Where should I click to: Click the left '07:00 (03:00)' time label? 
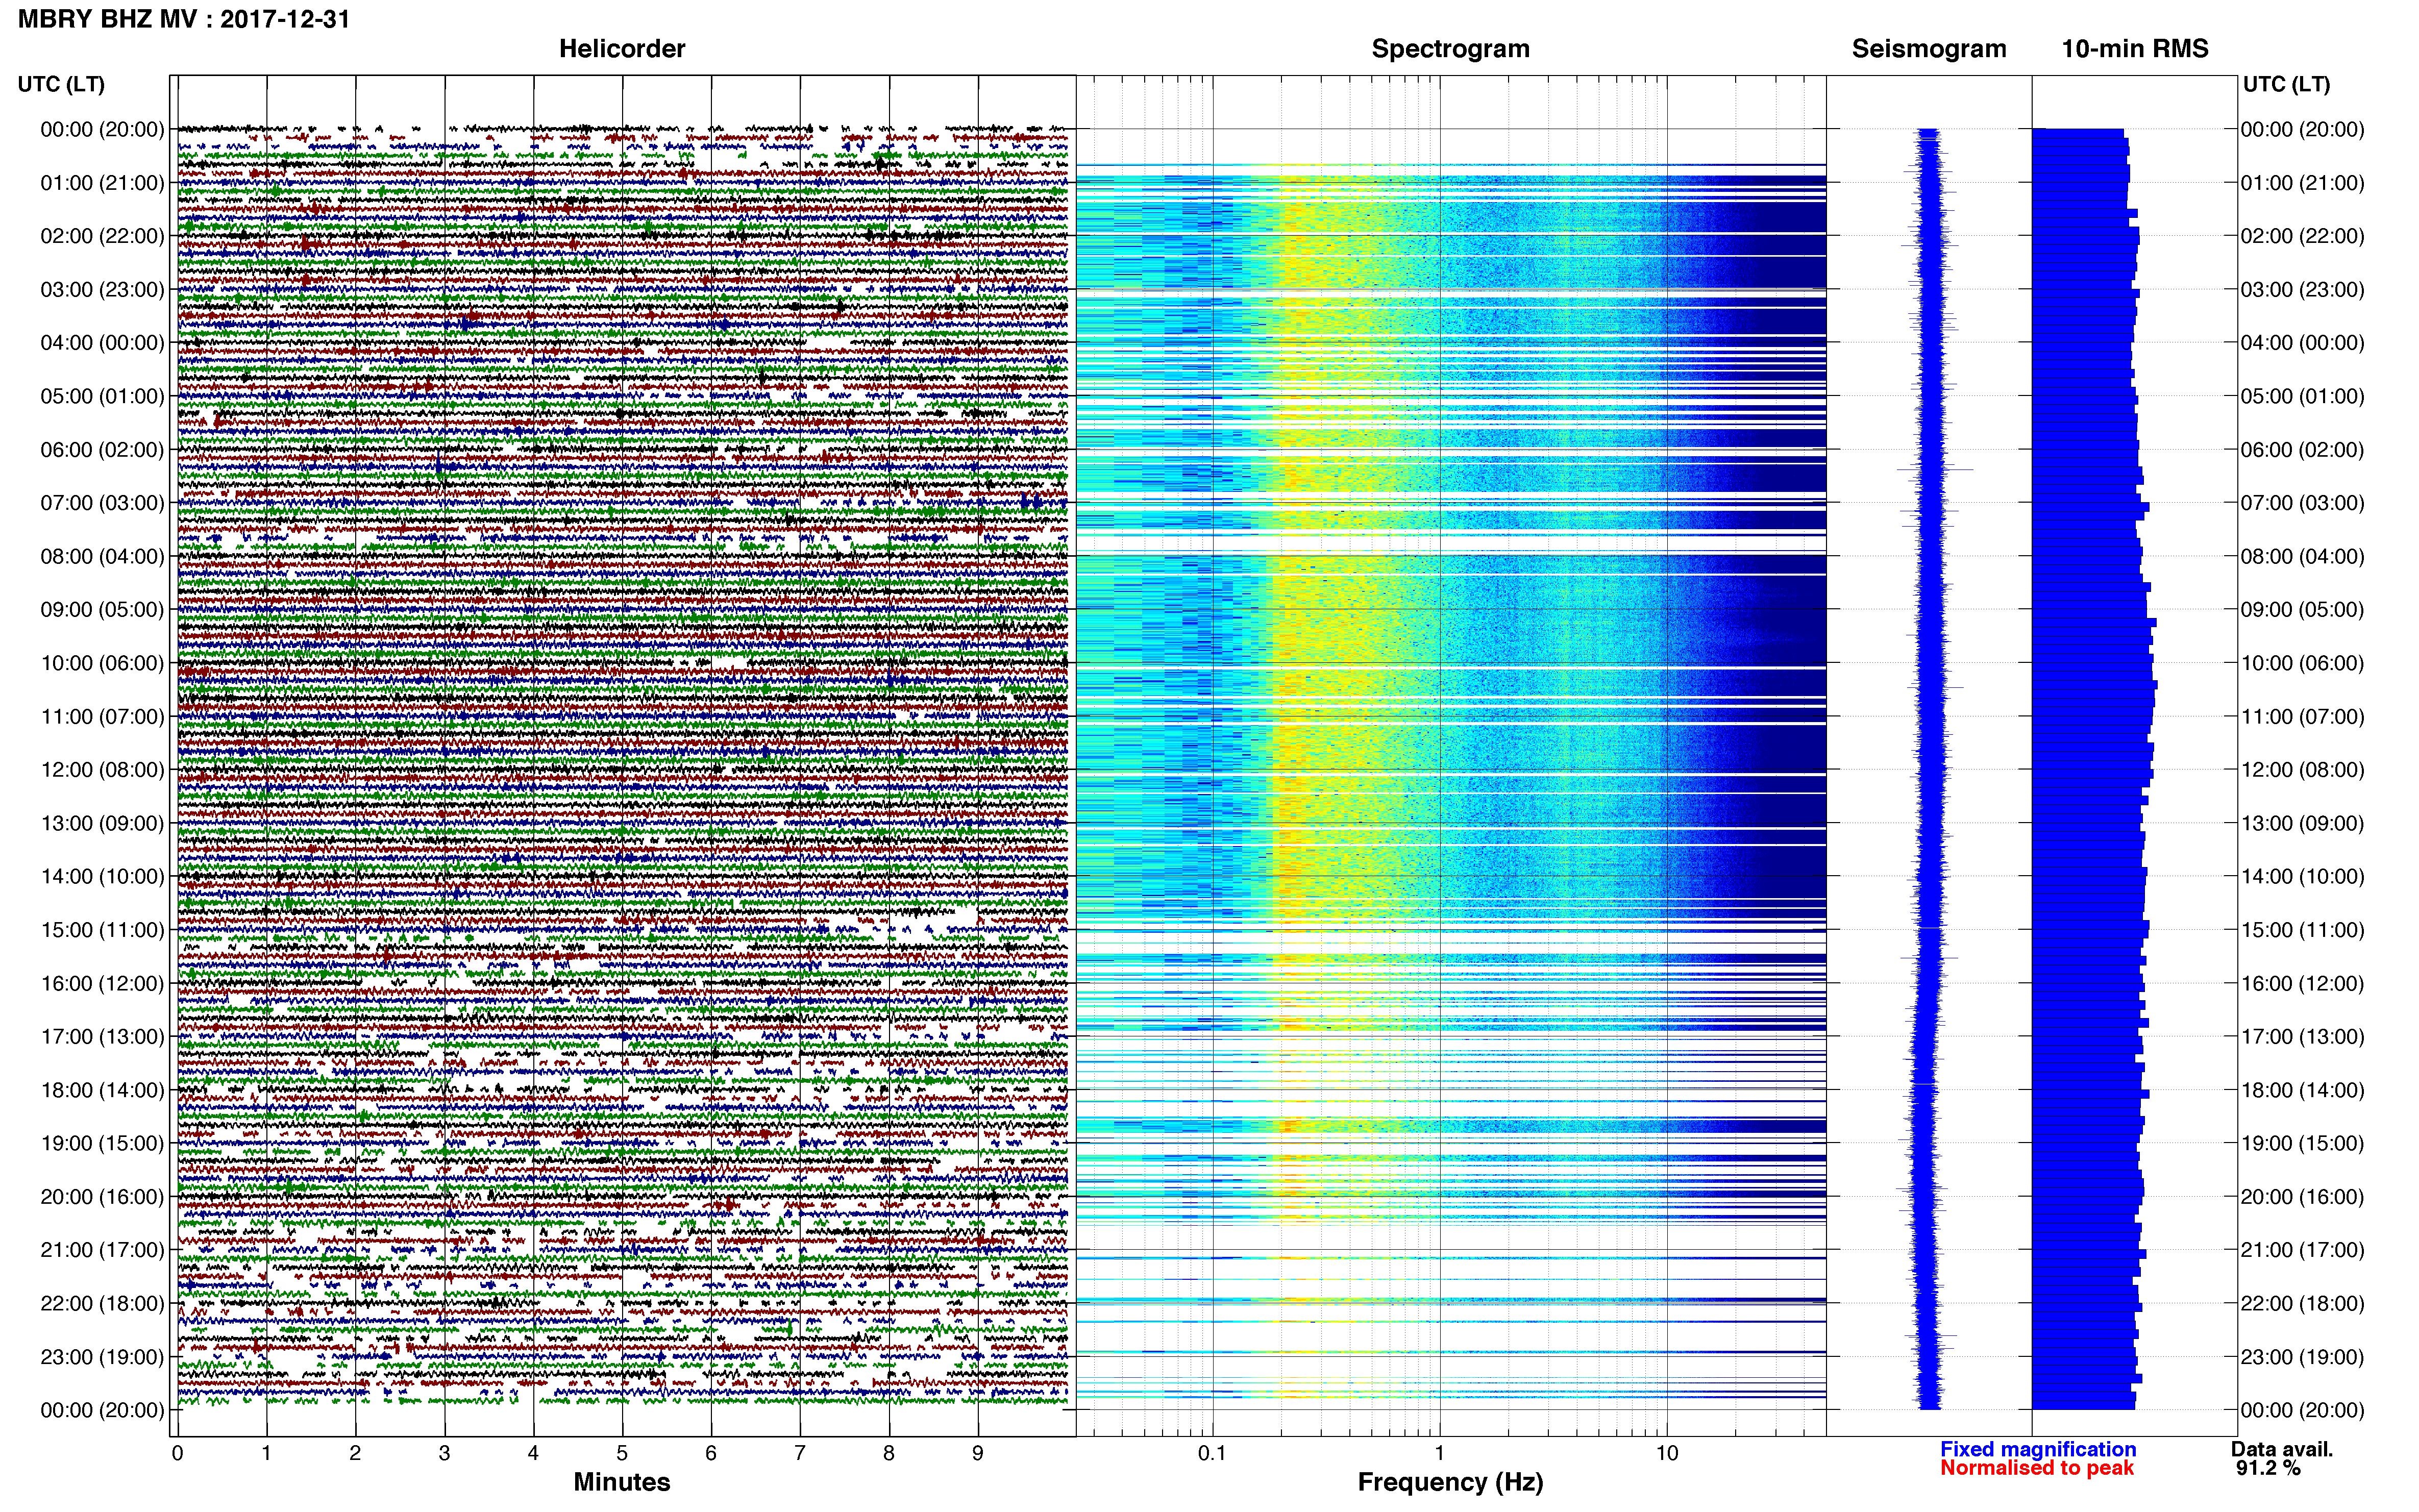coord(102,503)
